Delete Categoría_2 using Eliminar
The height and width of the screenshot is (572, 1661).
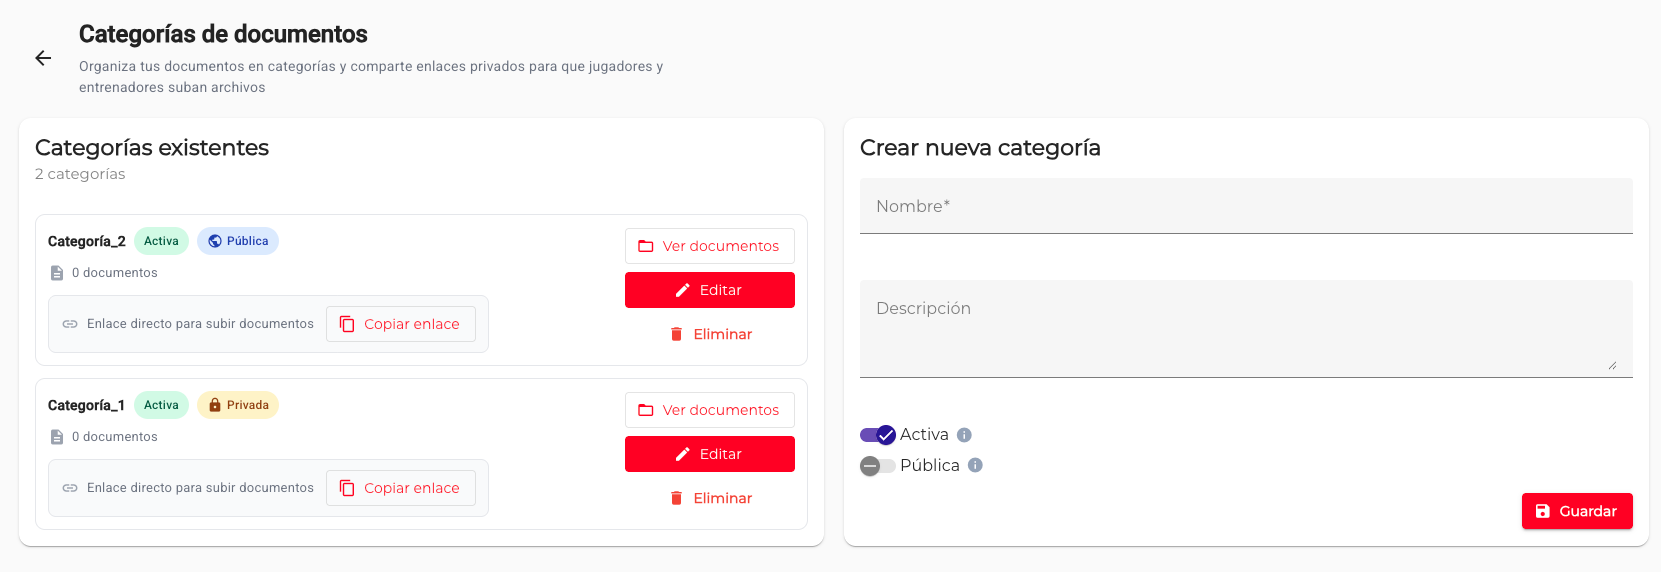(x=710, y=334)
